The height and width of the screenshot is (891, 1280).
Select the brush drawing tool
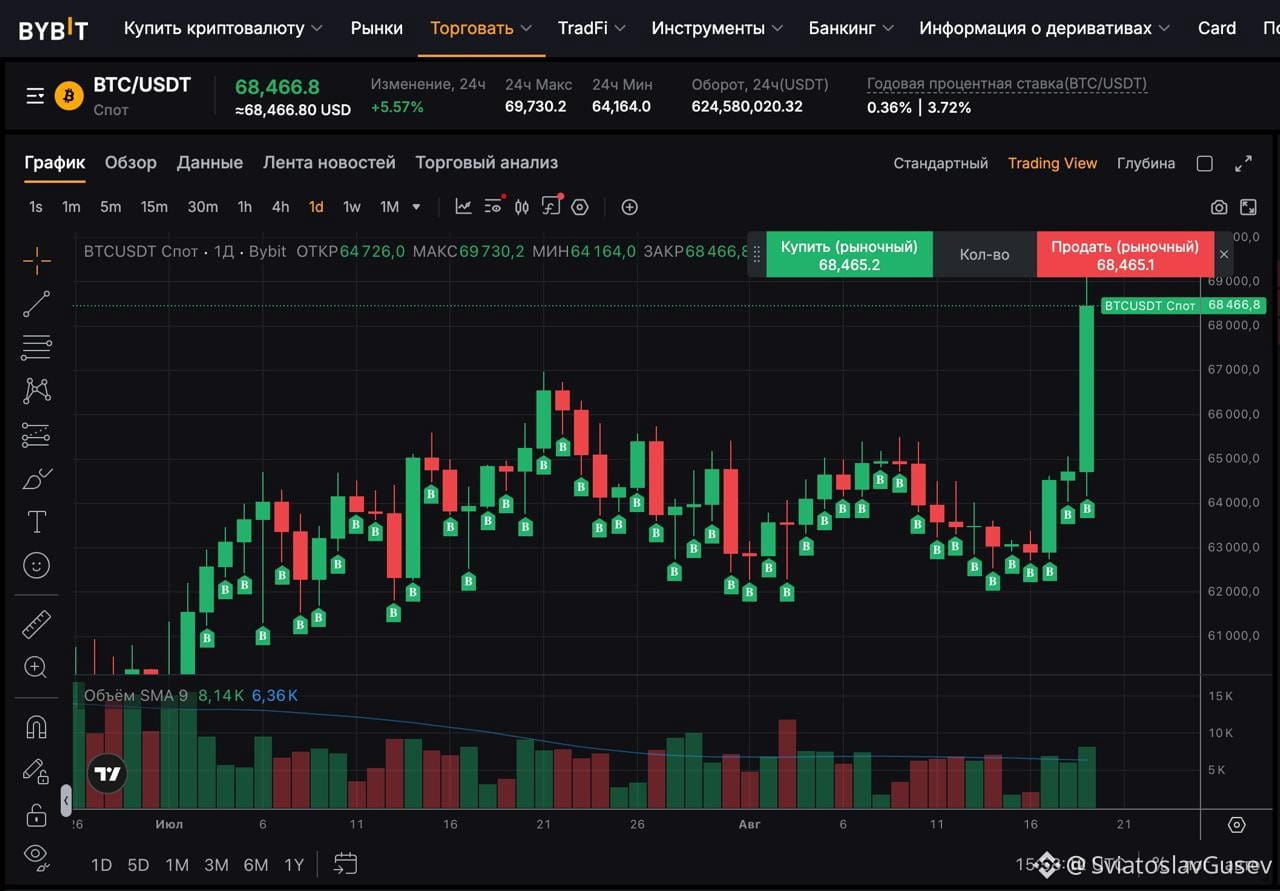click(x=37, y=478)
